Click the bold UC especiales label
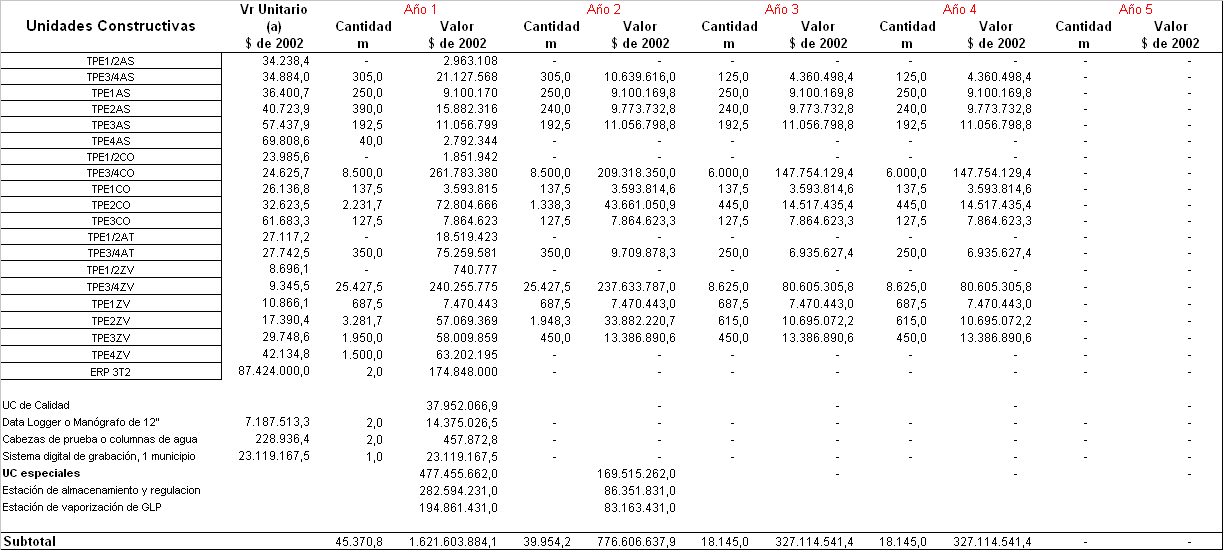This screenshot has height=550, width=1223. (x=41, y=473)
